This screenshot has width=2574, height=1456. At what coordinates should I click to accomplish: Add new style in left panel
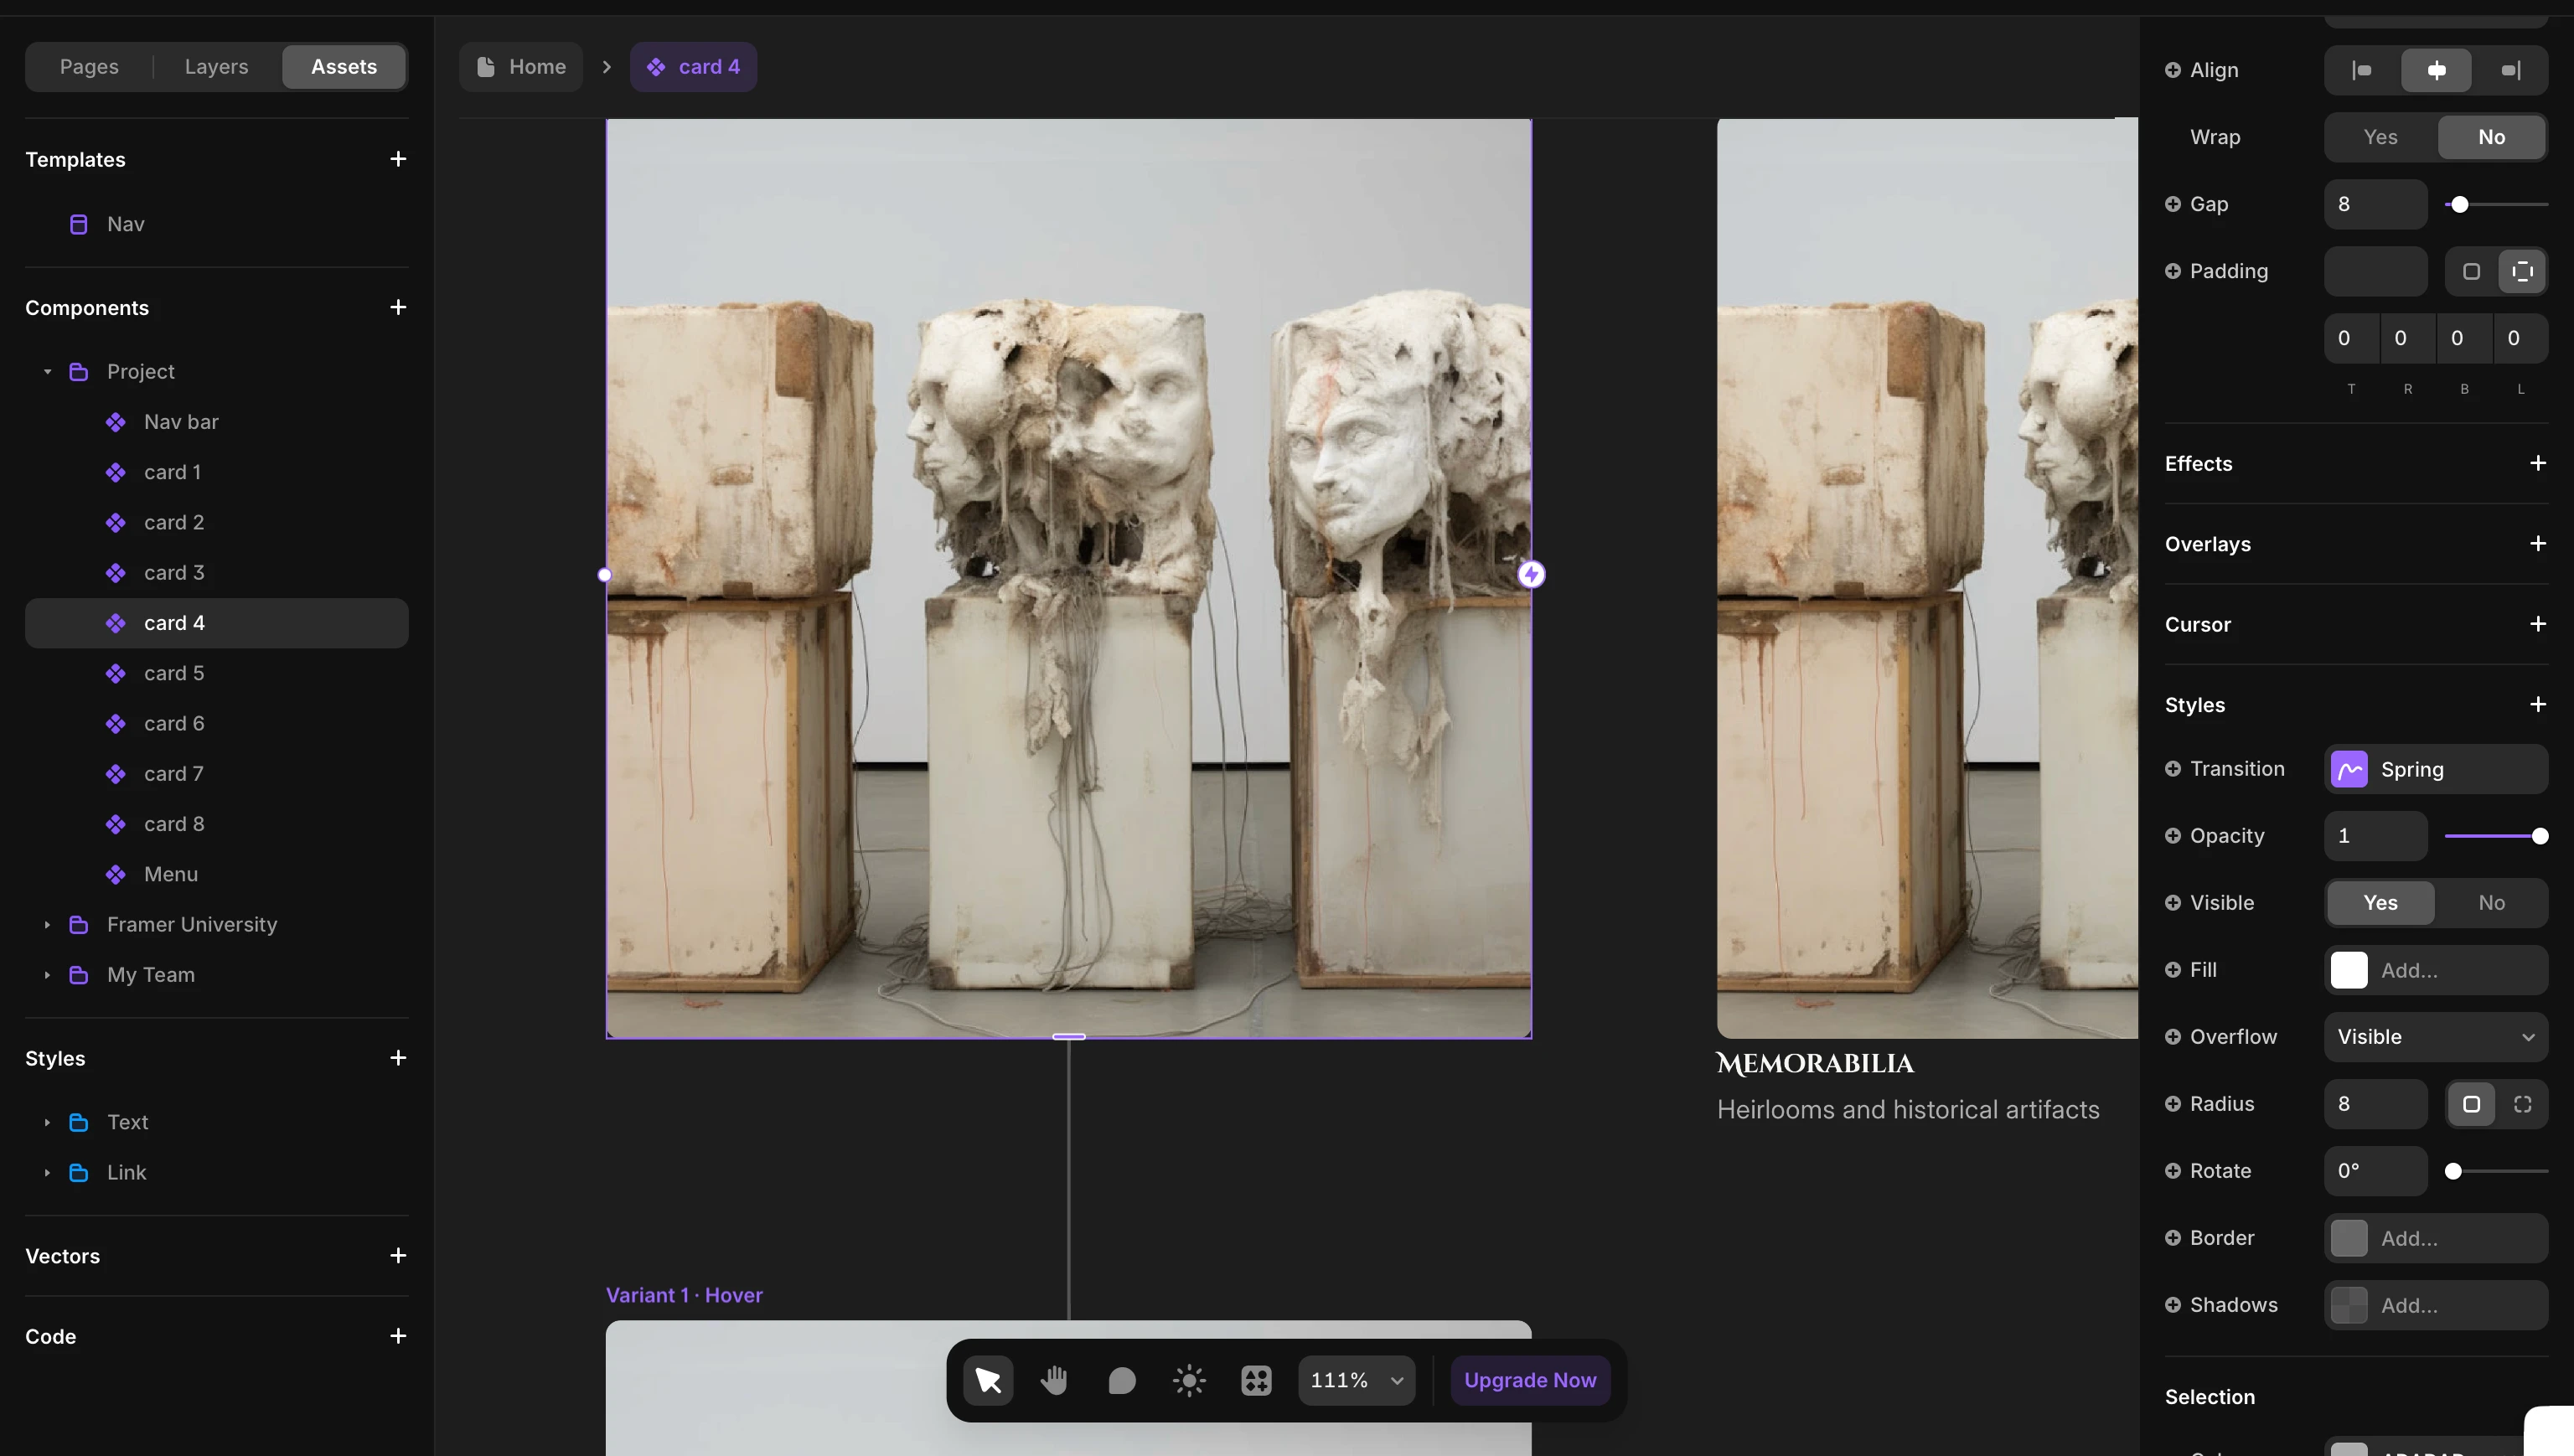click(x=398, y=1058)
